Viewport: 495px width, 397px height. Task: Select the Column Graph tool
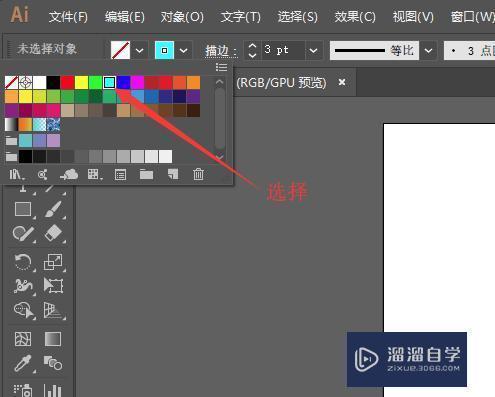click(53, 390)
